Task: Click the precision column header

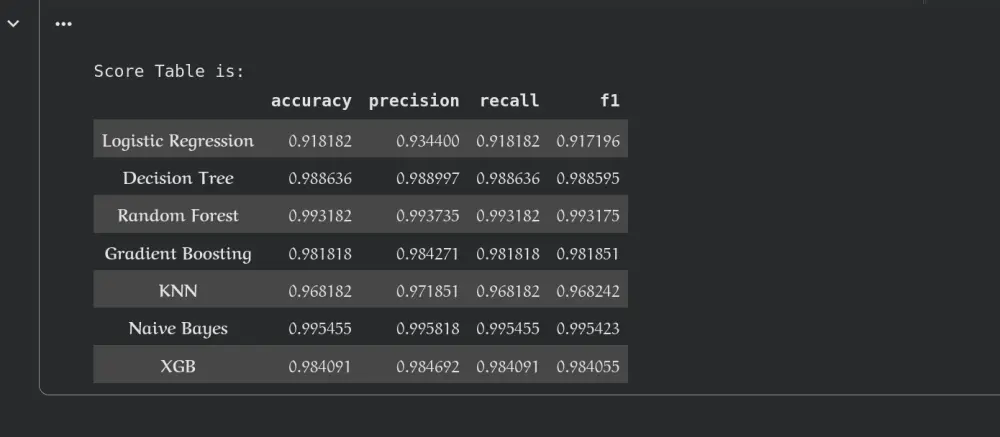Action: (414, 101)
